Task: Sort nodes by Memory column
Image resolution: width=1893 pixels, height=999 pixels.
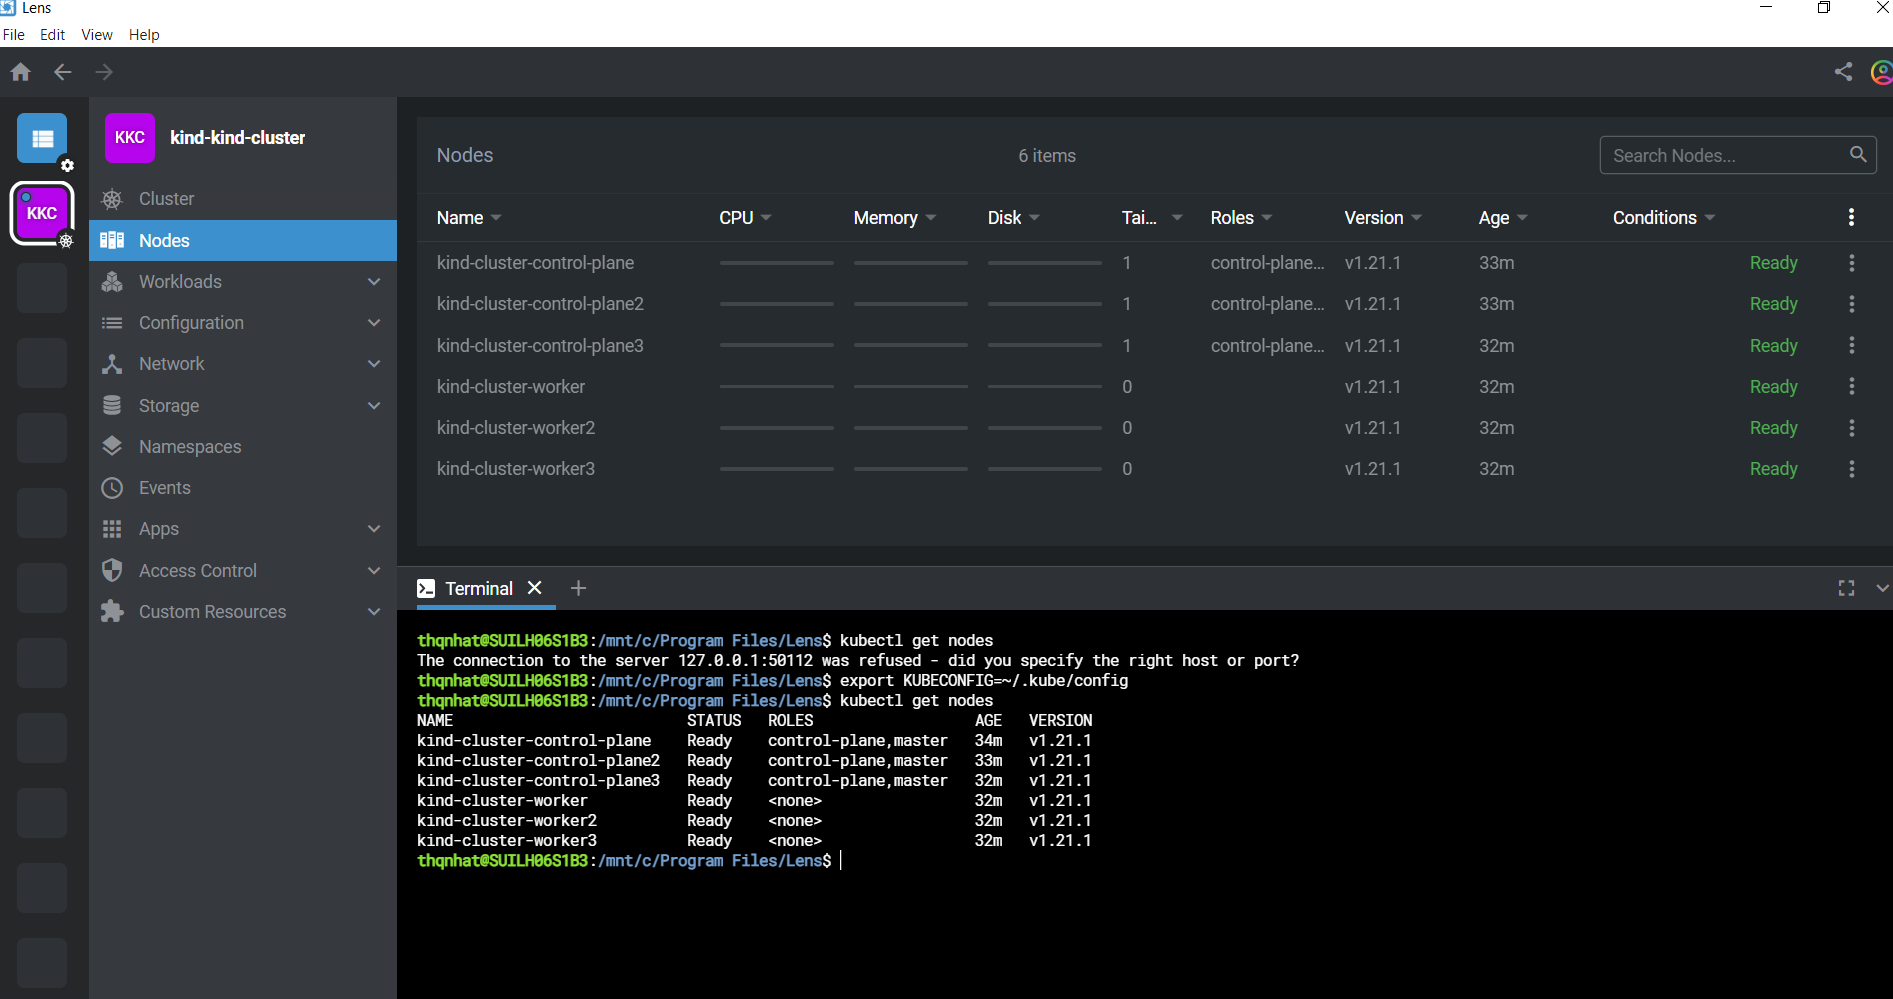Action: [895, 218]
